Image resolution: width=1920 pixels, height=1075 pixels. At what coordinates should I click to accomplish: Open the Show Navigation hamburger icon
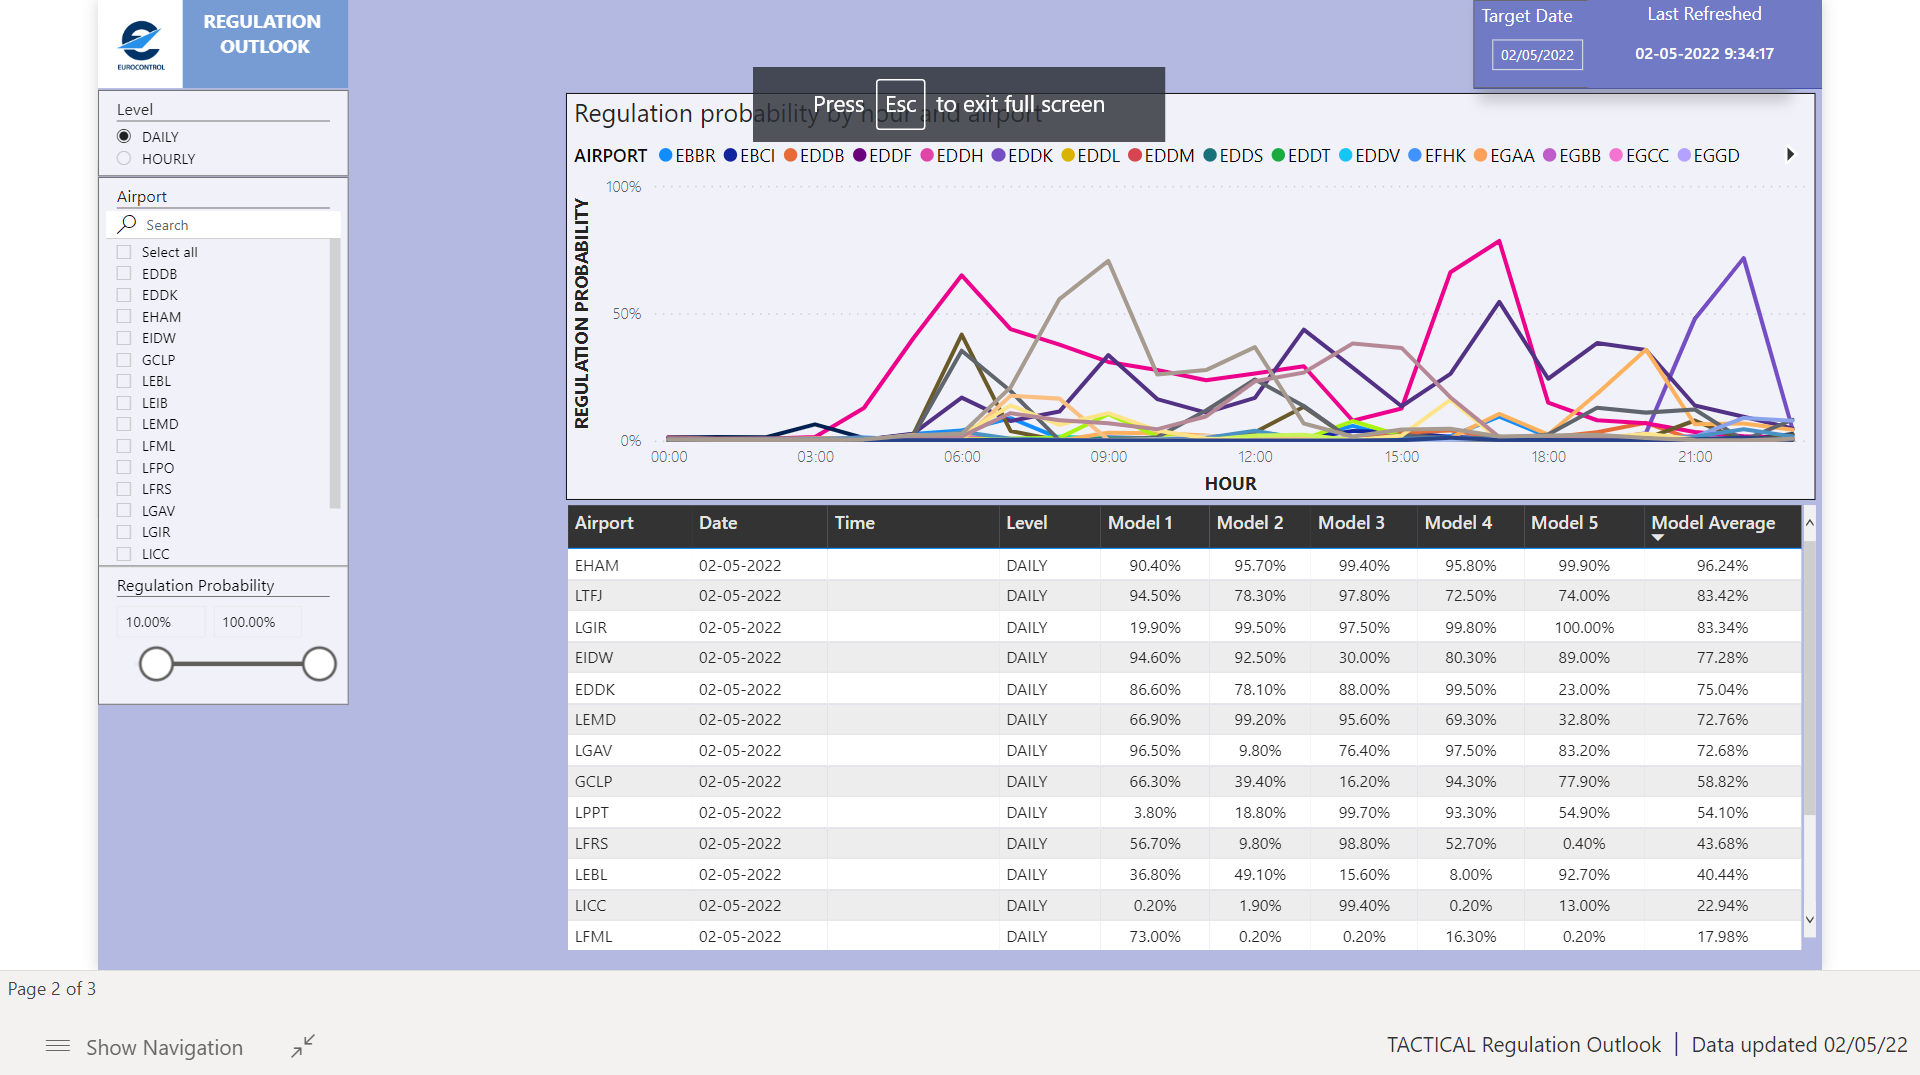58,1046
